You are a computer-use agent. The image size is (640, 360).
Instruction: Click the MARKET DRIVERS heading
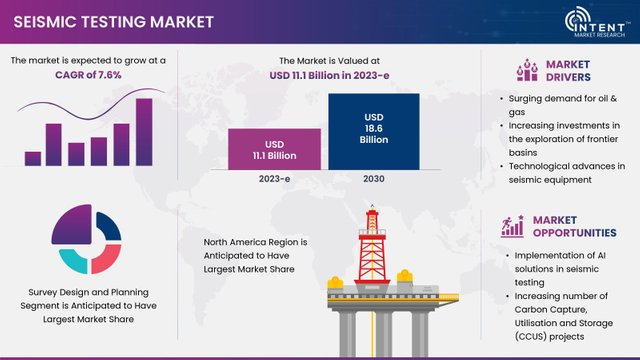tap(568, 71)
